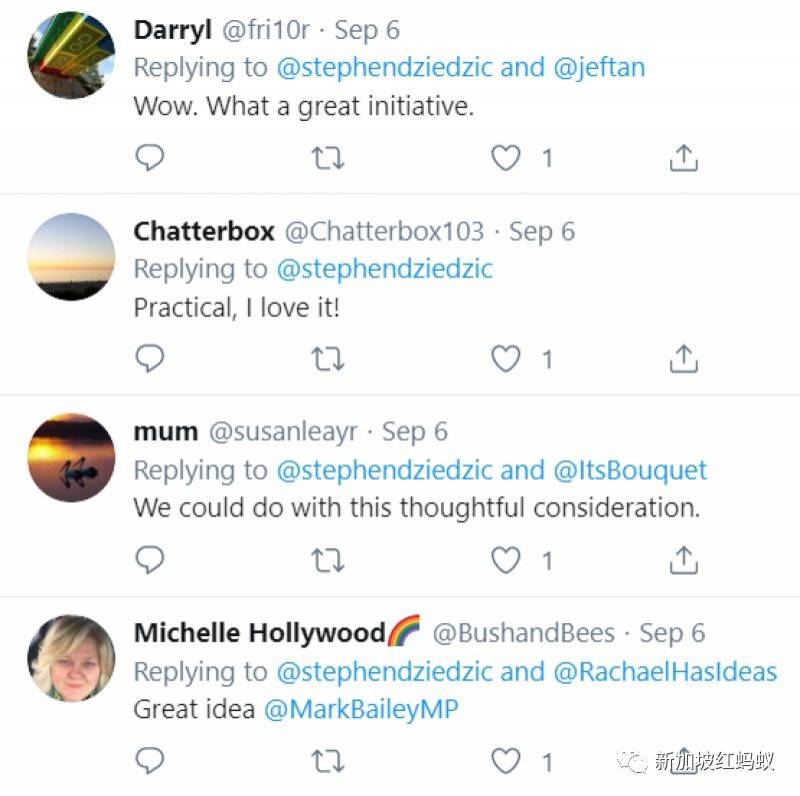Open the @jeftan profile link

coord(599,67)
